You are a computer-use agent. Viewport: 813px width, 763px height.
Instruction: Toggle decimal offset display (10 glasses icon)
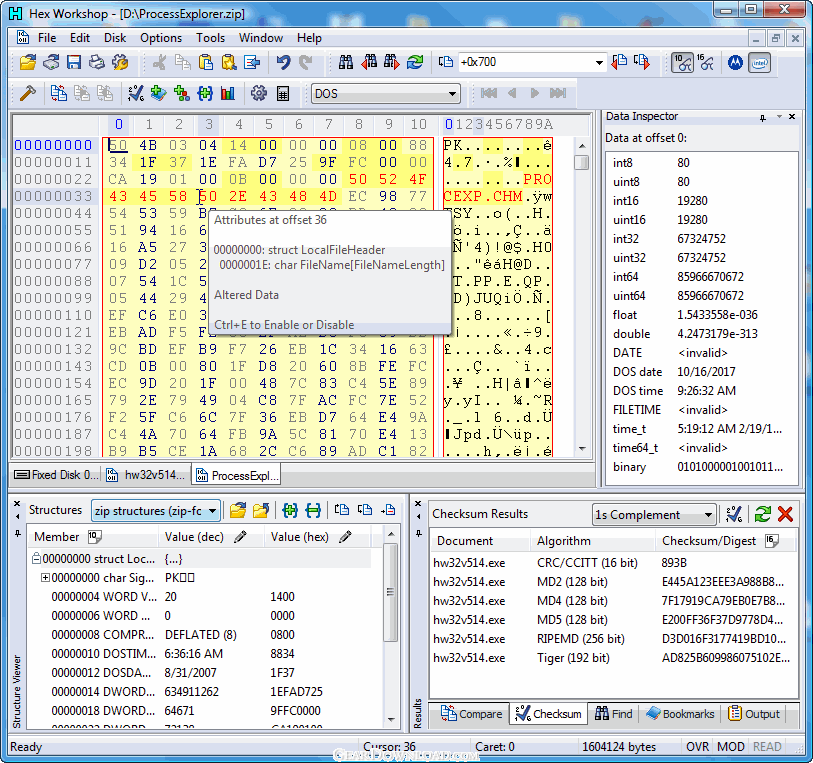tap(683, 63)
